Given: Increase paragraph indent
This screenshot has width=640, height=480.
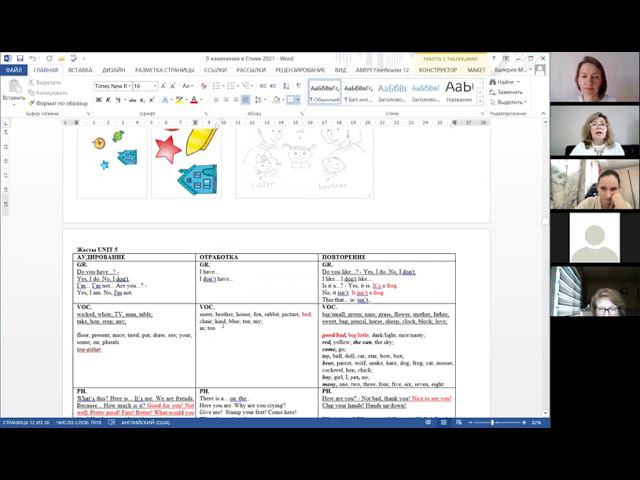Looking at the screenshot, I should (x=273, y=86).
